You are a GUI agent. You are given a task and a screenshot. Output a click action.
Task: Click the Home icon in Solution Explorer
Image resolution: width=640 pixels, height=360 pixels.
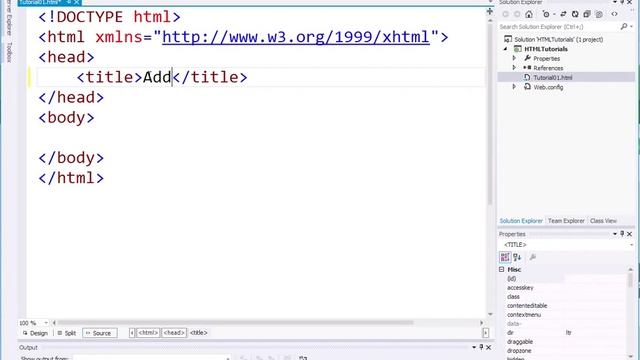click(x=529, y=14)
